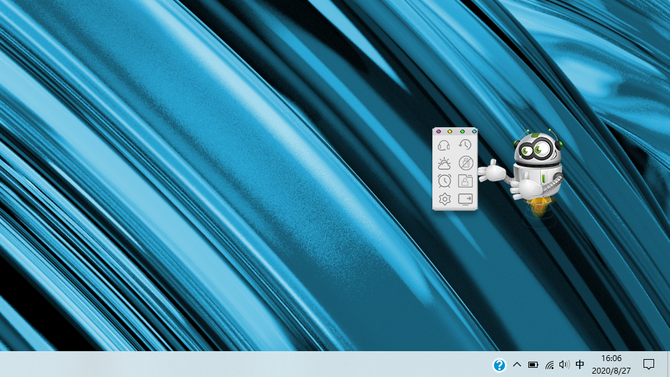Open the alarm clock reminder icon

[444, 181]
